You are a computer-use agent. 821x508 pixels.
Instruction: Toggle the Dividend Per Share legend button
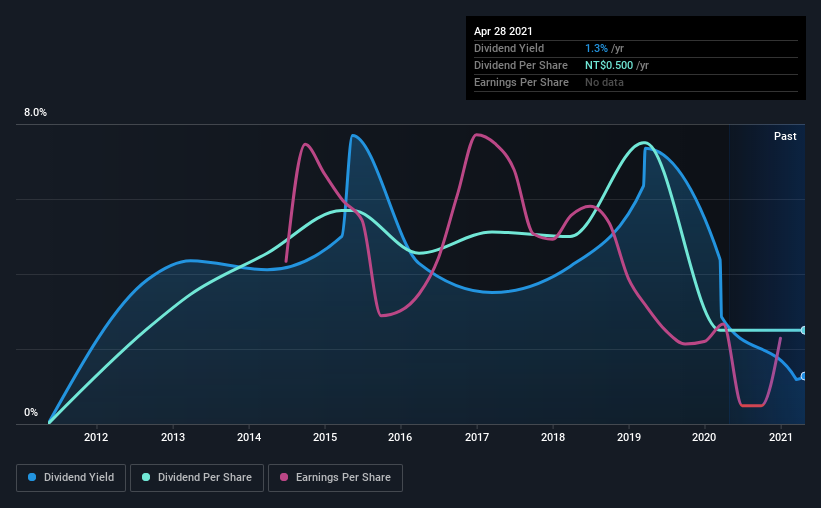coord(197,478)
